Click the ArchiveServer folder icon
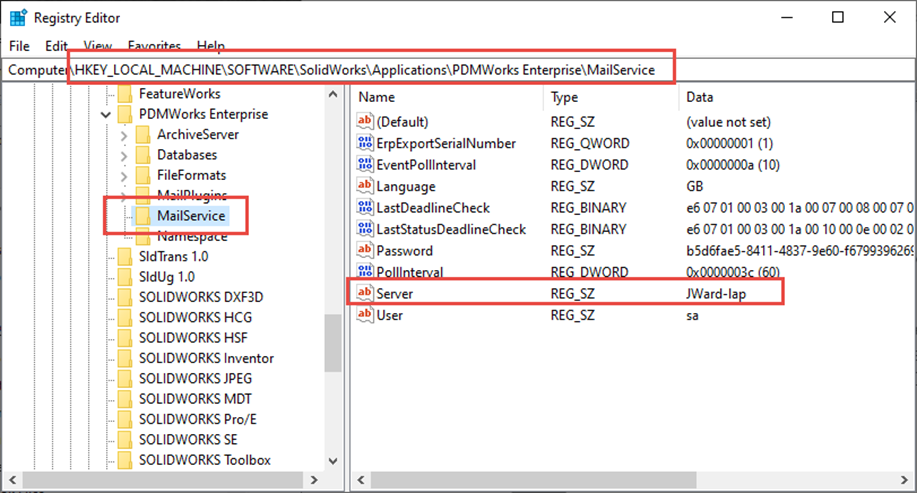Viewport: 917px width, 493px height. (143, 135)
